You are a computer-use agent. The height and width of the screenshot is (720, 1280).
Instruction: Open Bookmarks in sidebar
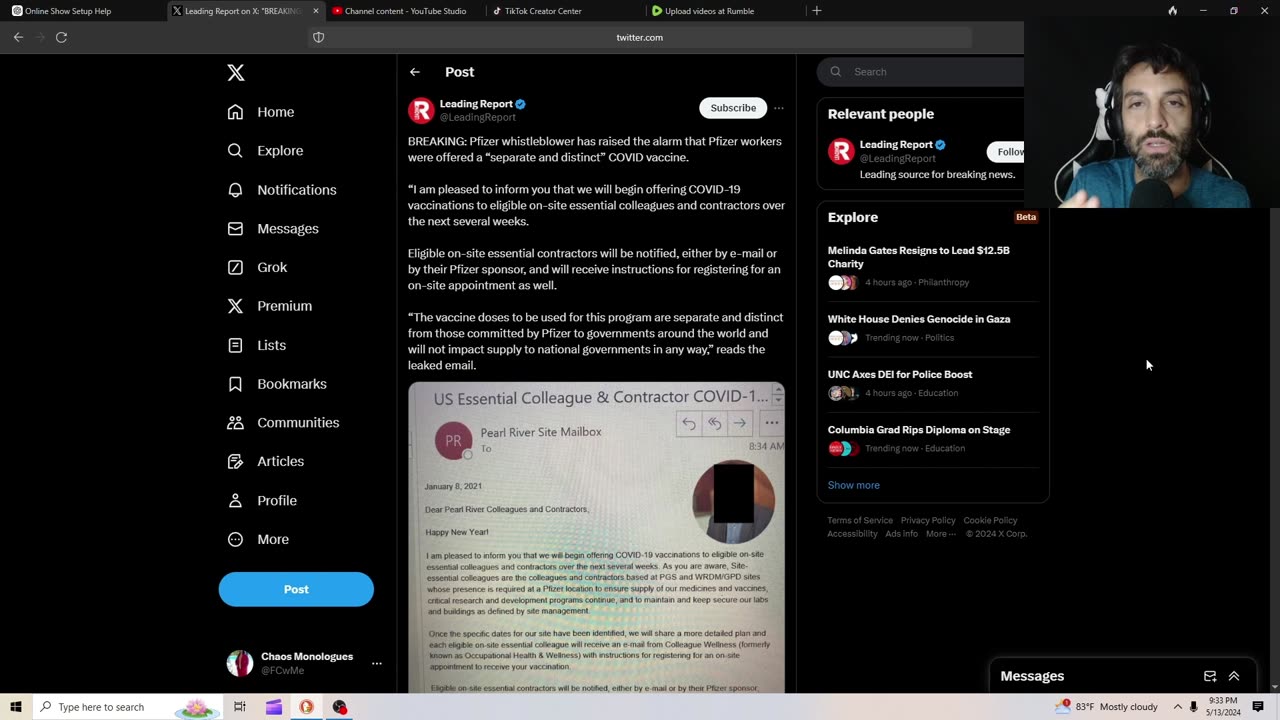pos(277,384)
